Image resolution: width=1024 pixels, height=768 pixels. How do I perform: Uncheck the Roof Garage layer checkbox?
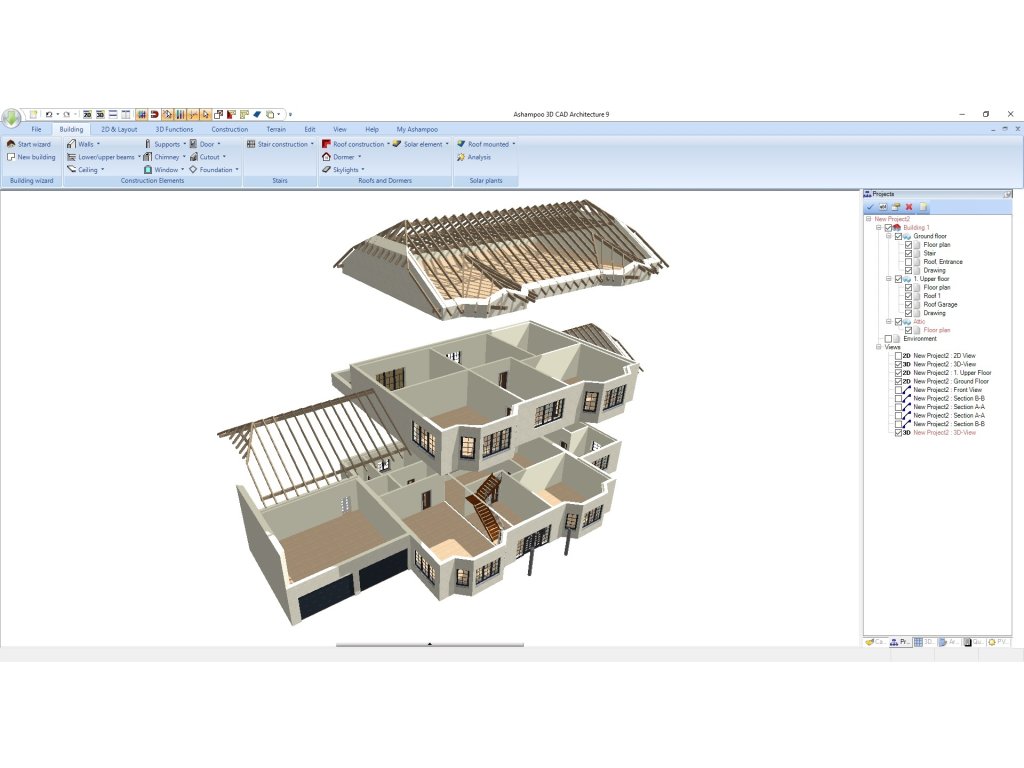tap(908, 305)
